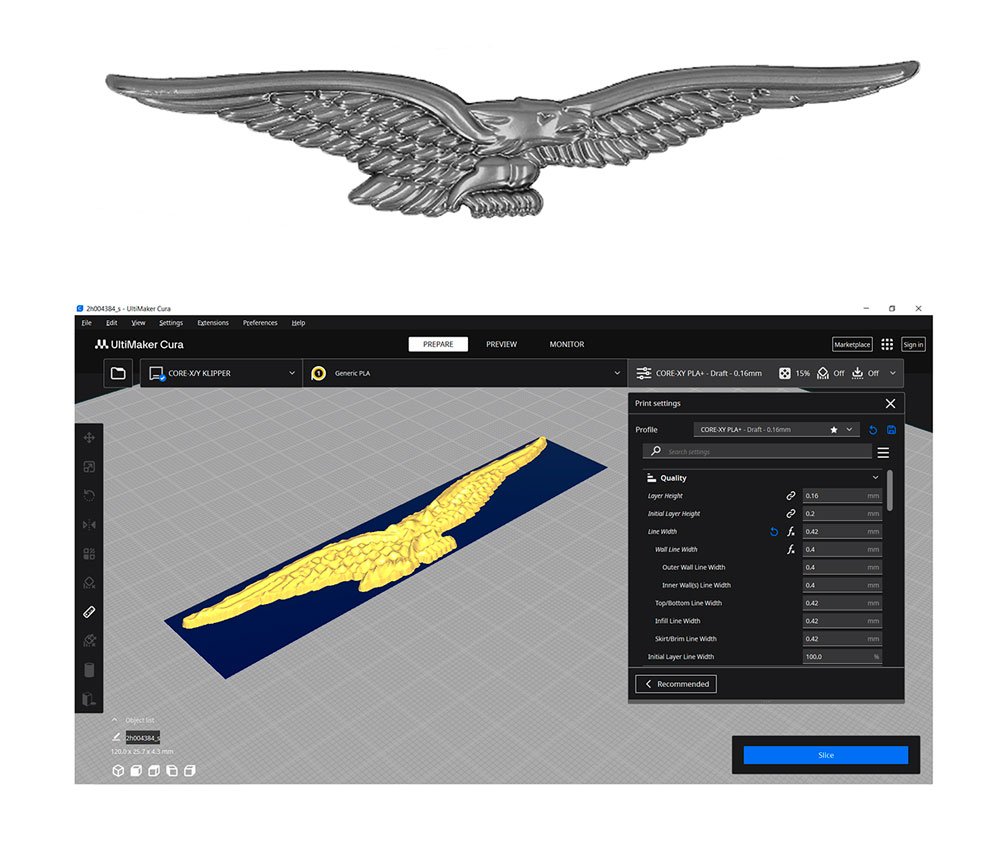The image size is (1000, 841).
Task: Open the Extensions menu
Action: coord(212,323)
